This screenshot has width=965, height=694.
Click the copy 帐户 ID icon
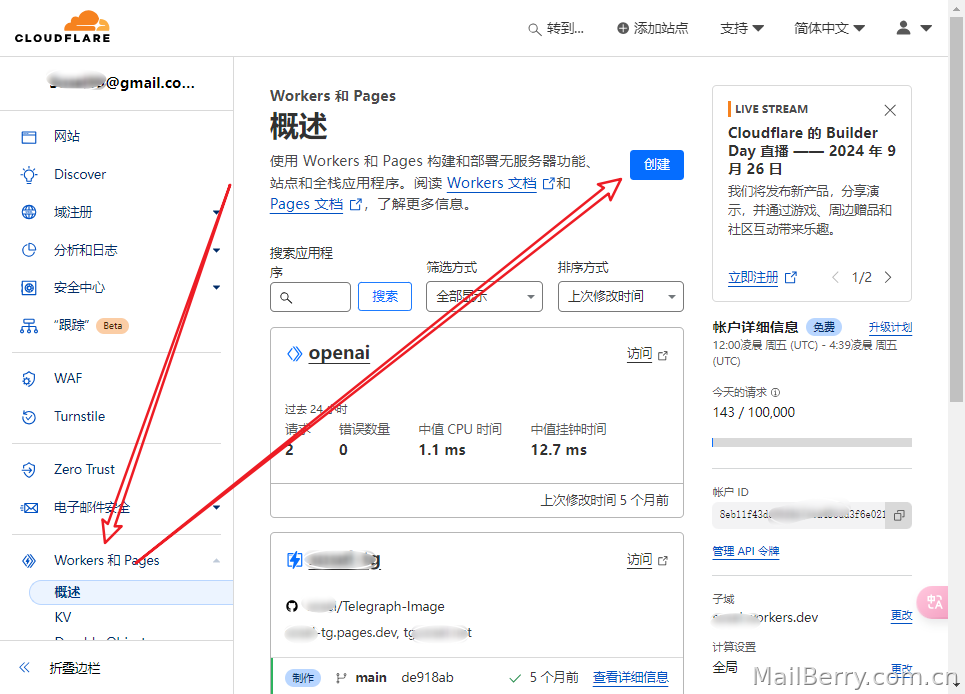899,515
